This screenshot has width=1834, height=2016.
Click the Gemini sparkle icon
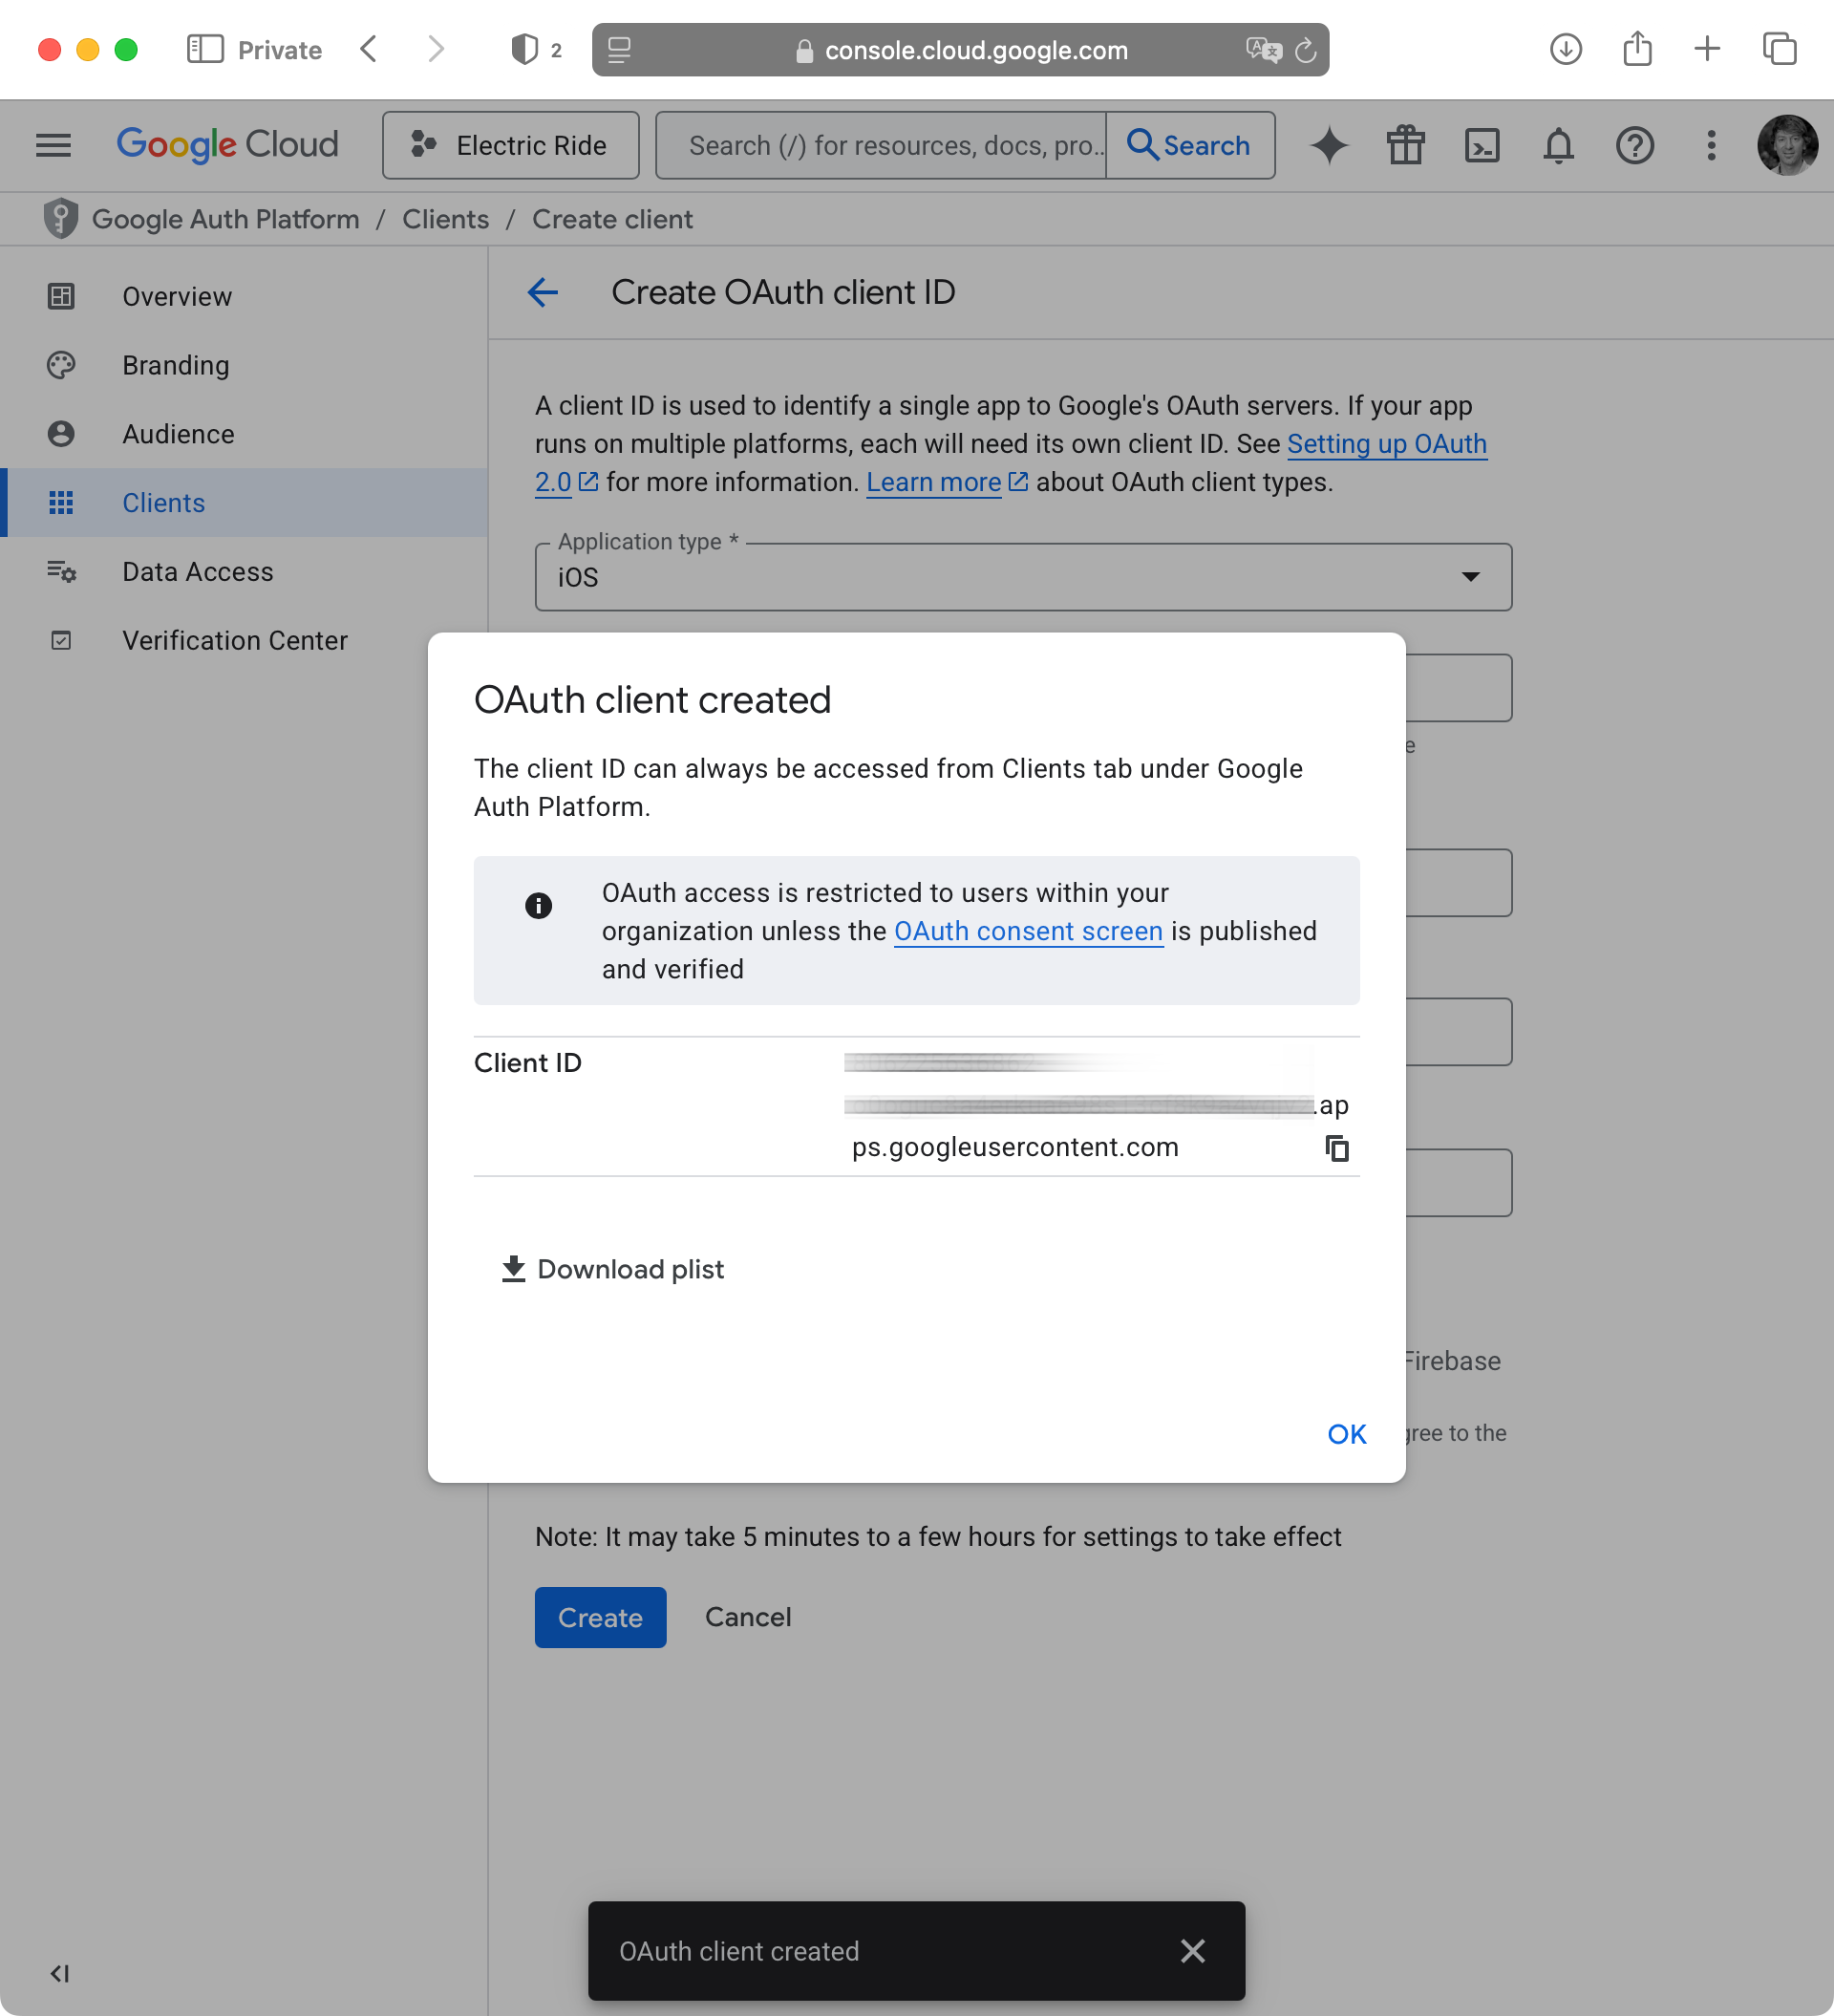coord(1329,146)
